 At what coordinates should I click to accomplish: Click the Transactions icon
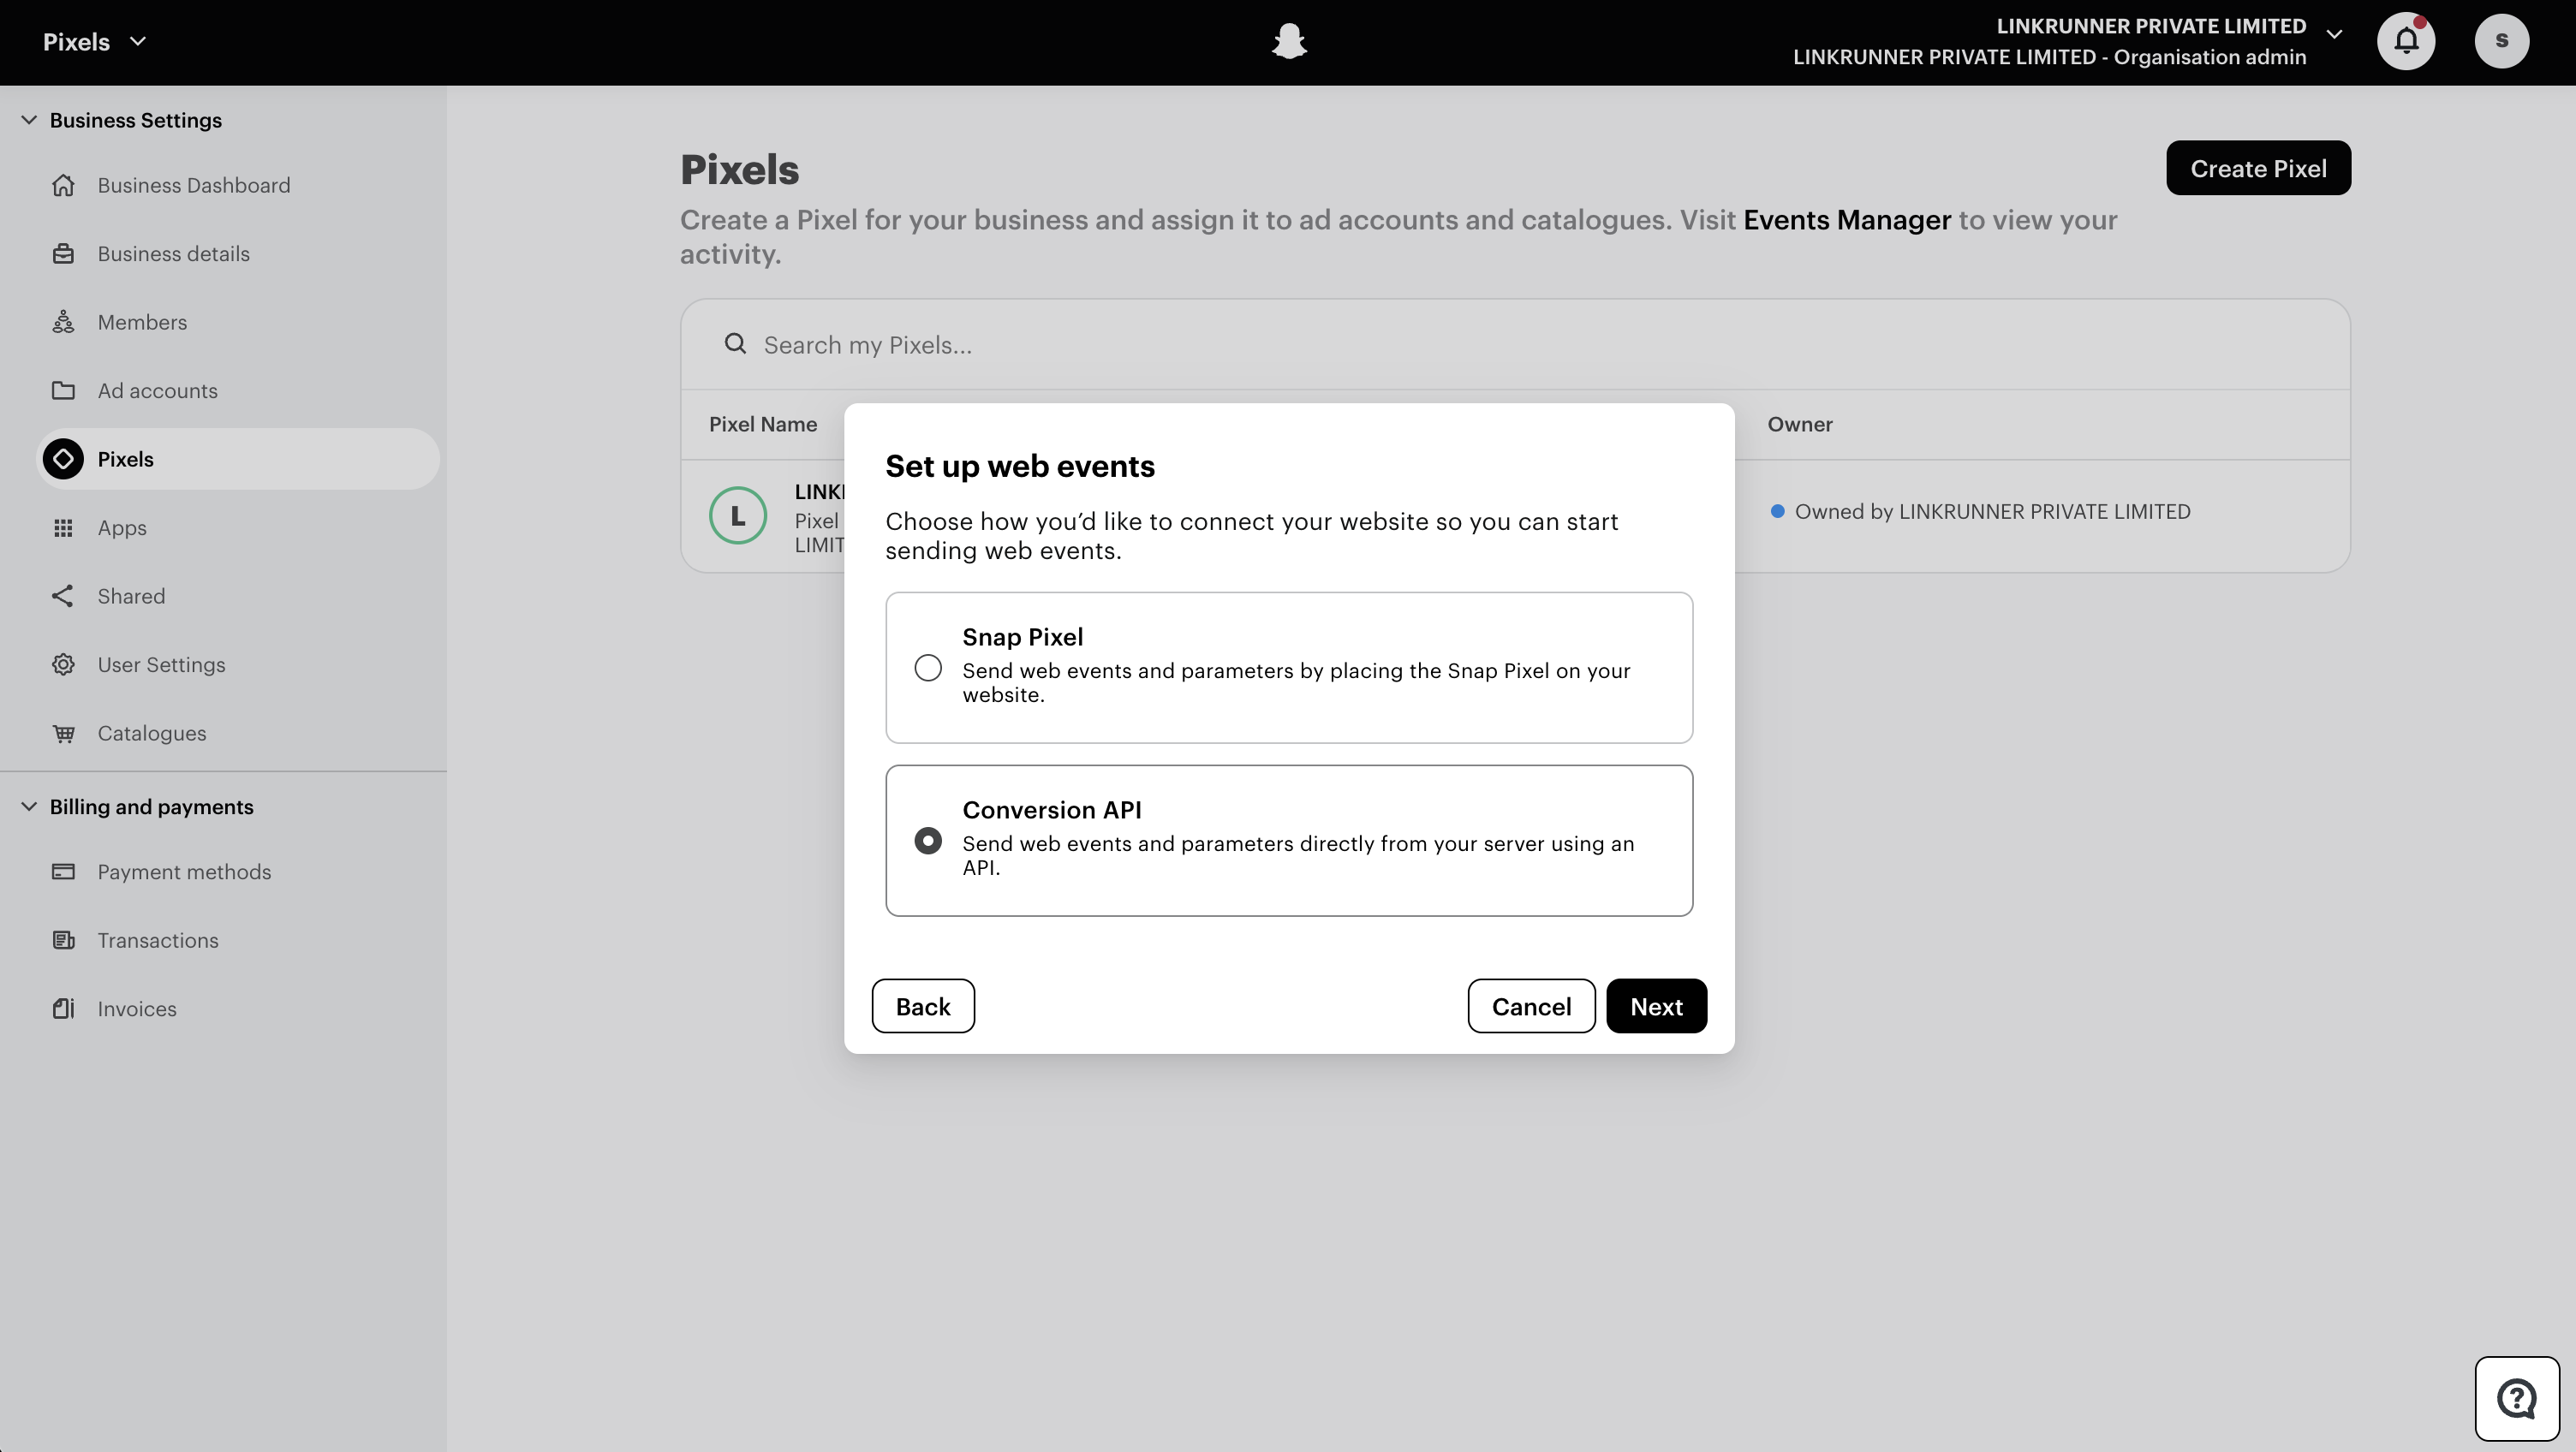coord(63,940)
